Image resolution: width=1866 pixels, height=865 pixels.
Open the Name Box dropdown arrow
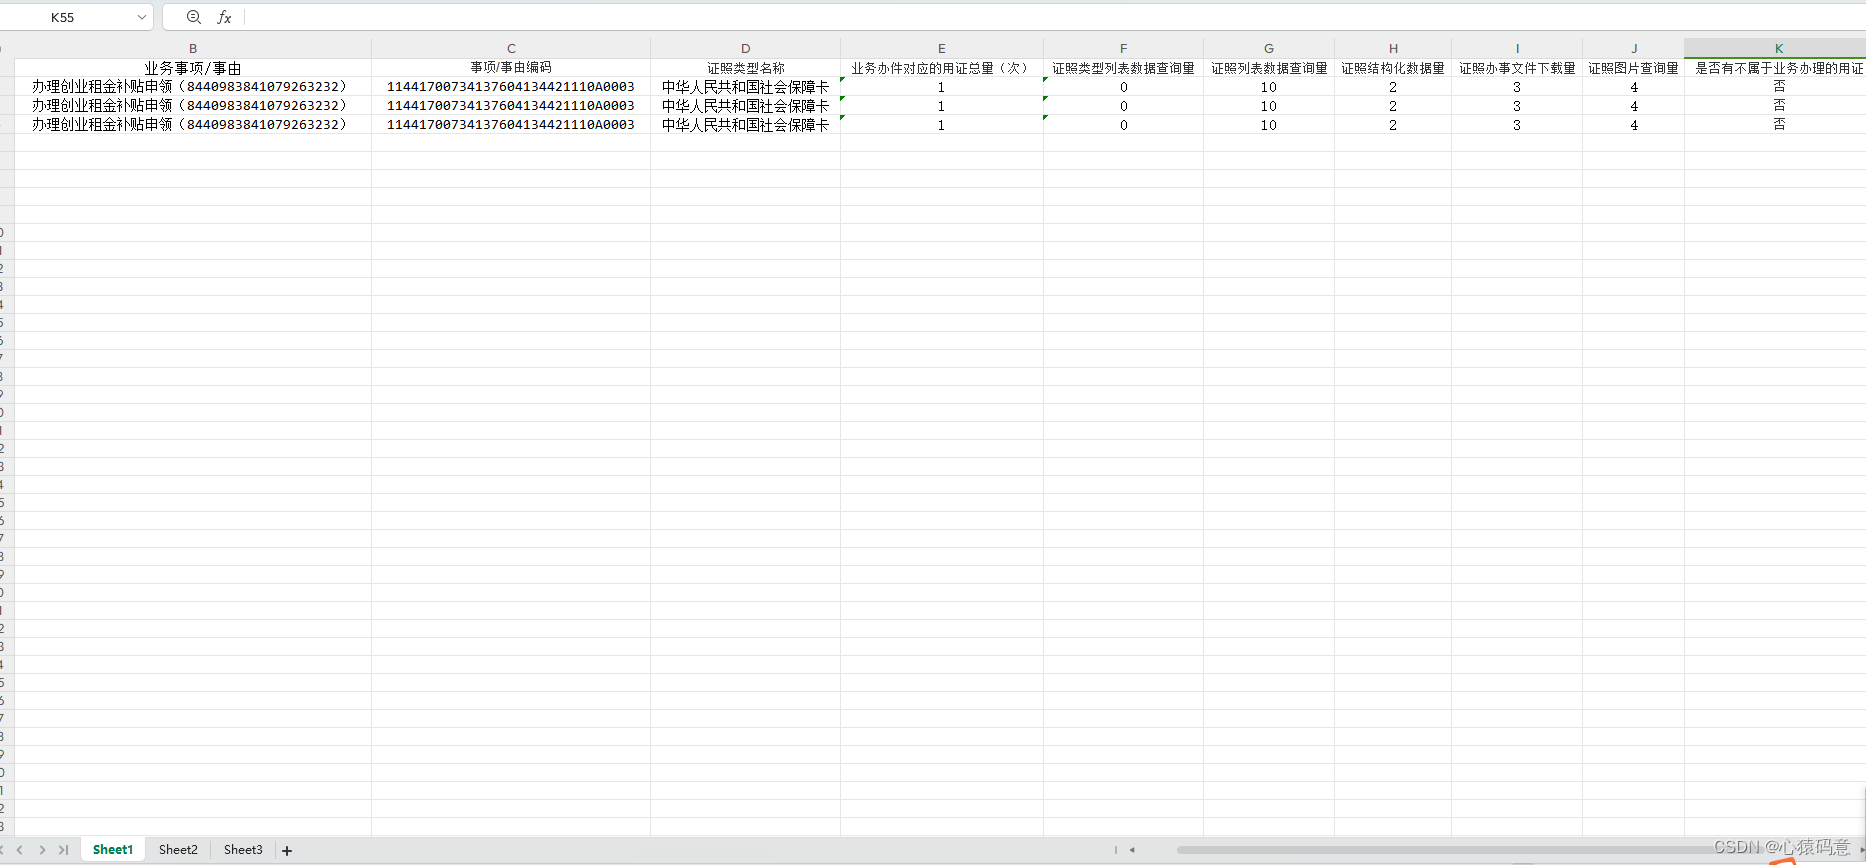pyautogui.click(x=142, y=17)
